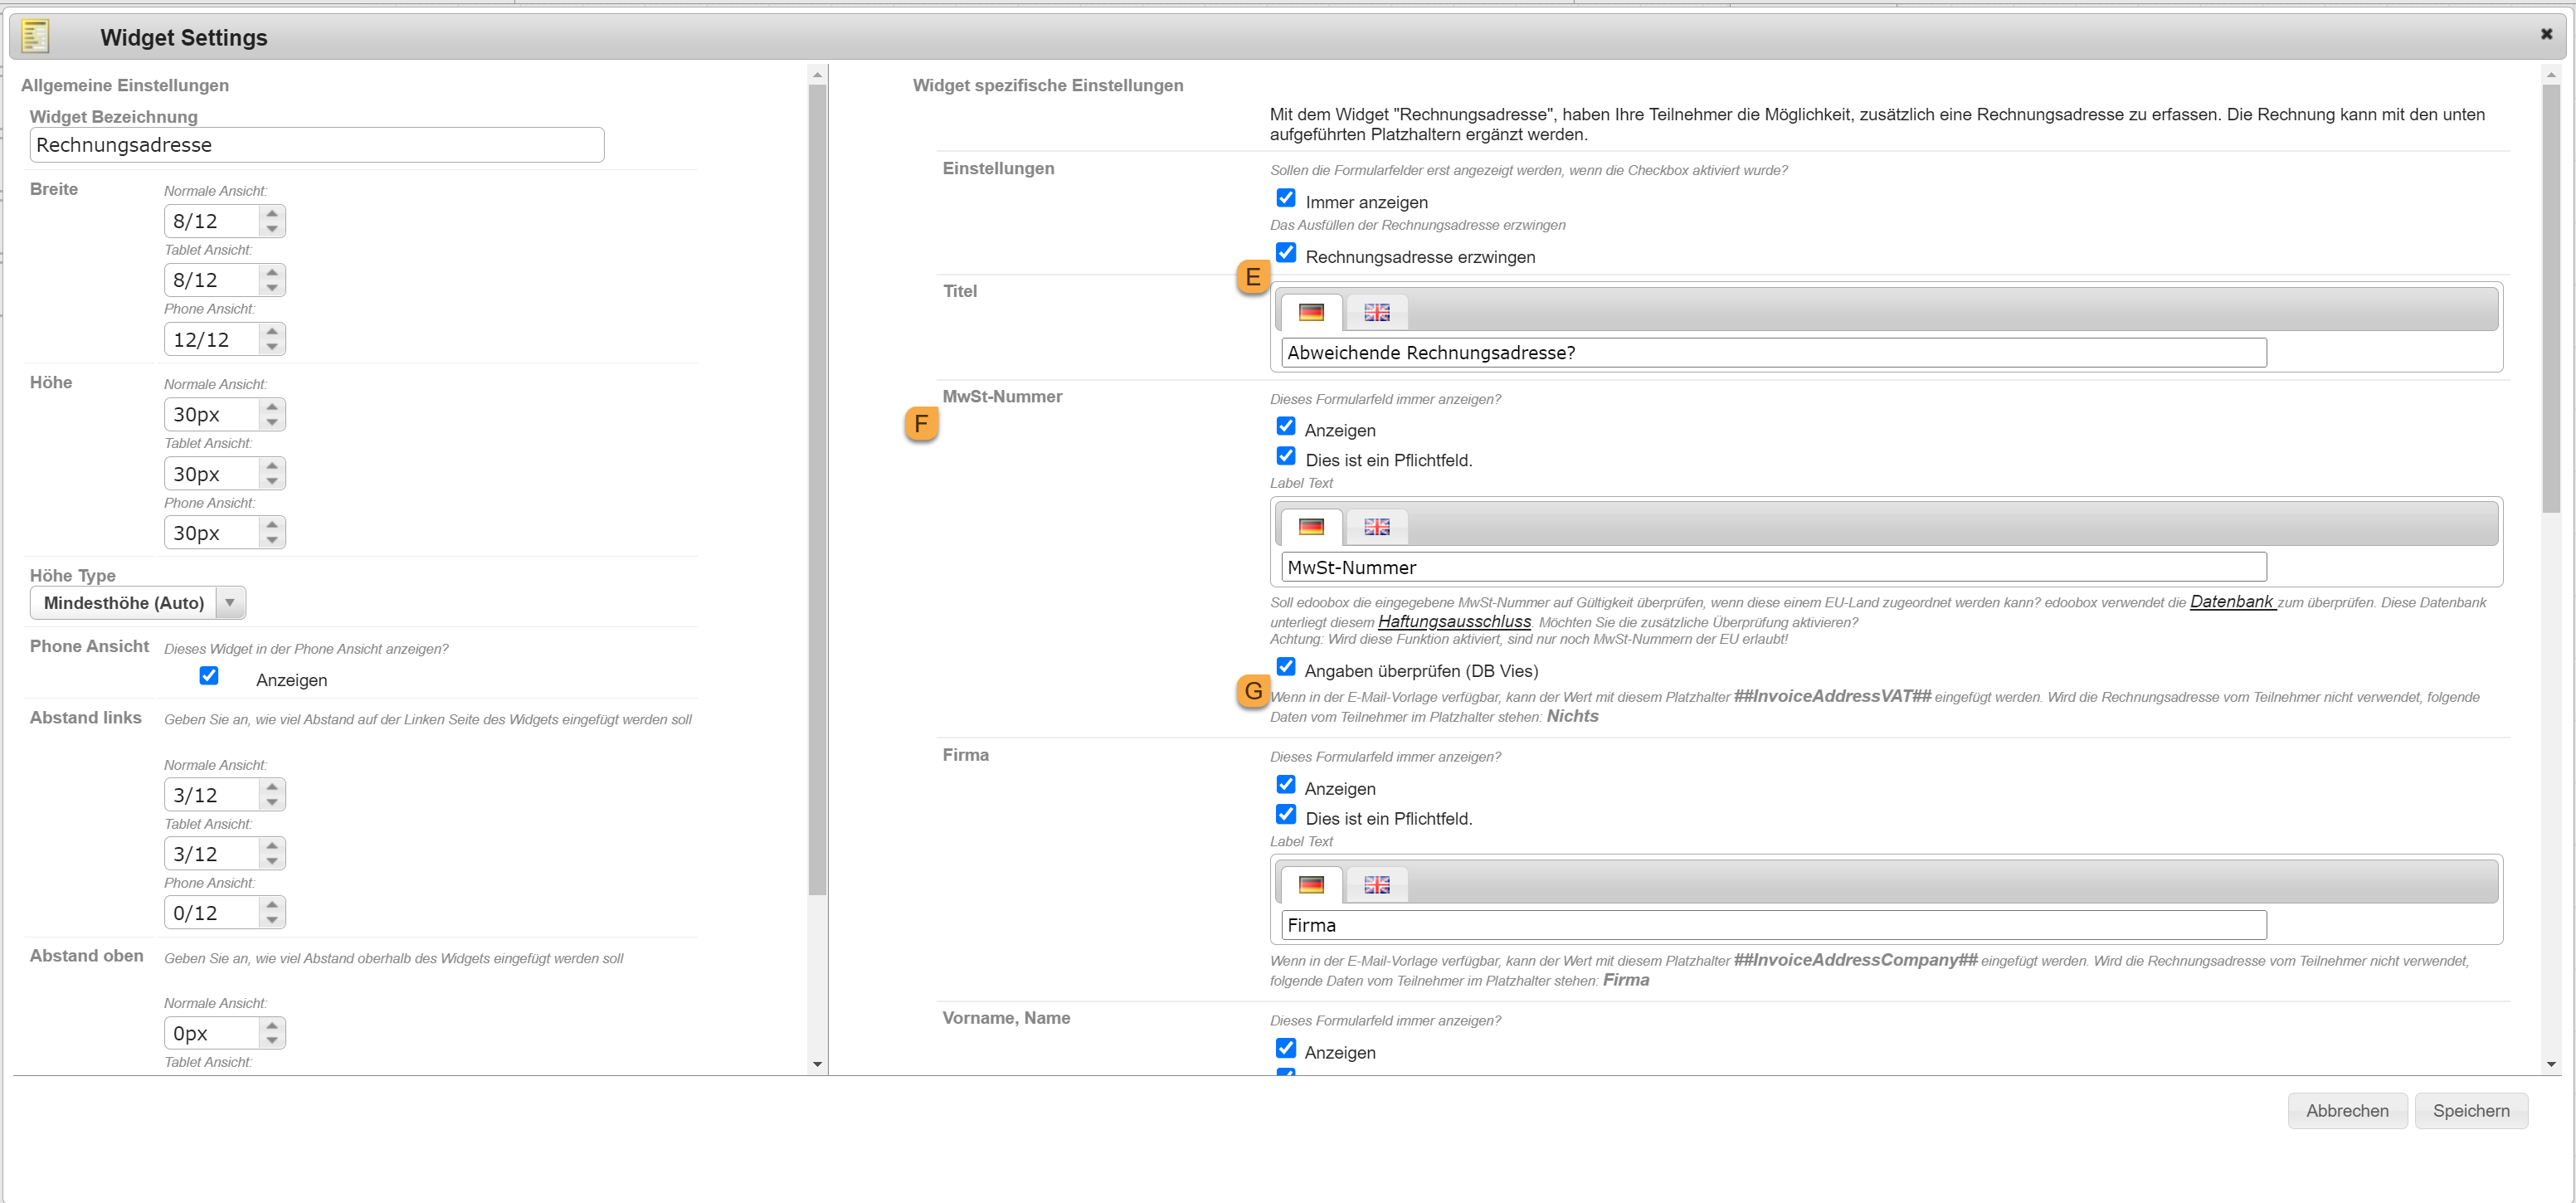Click the Speichern button
Screen dimensions: 2576x1203
coord(2470,1111)
